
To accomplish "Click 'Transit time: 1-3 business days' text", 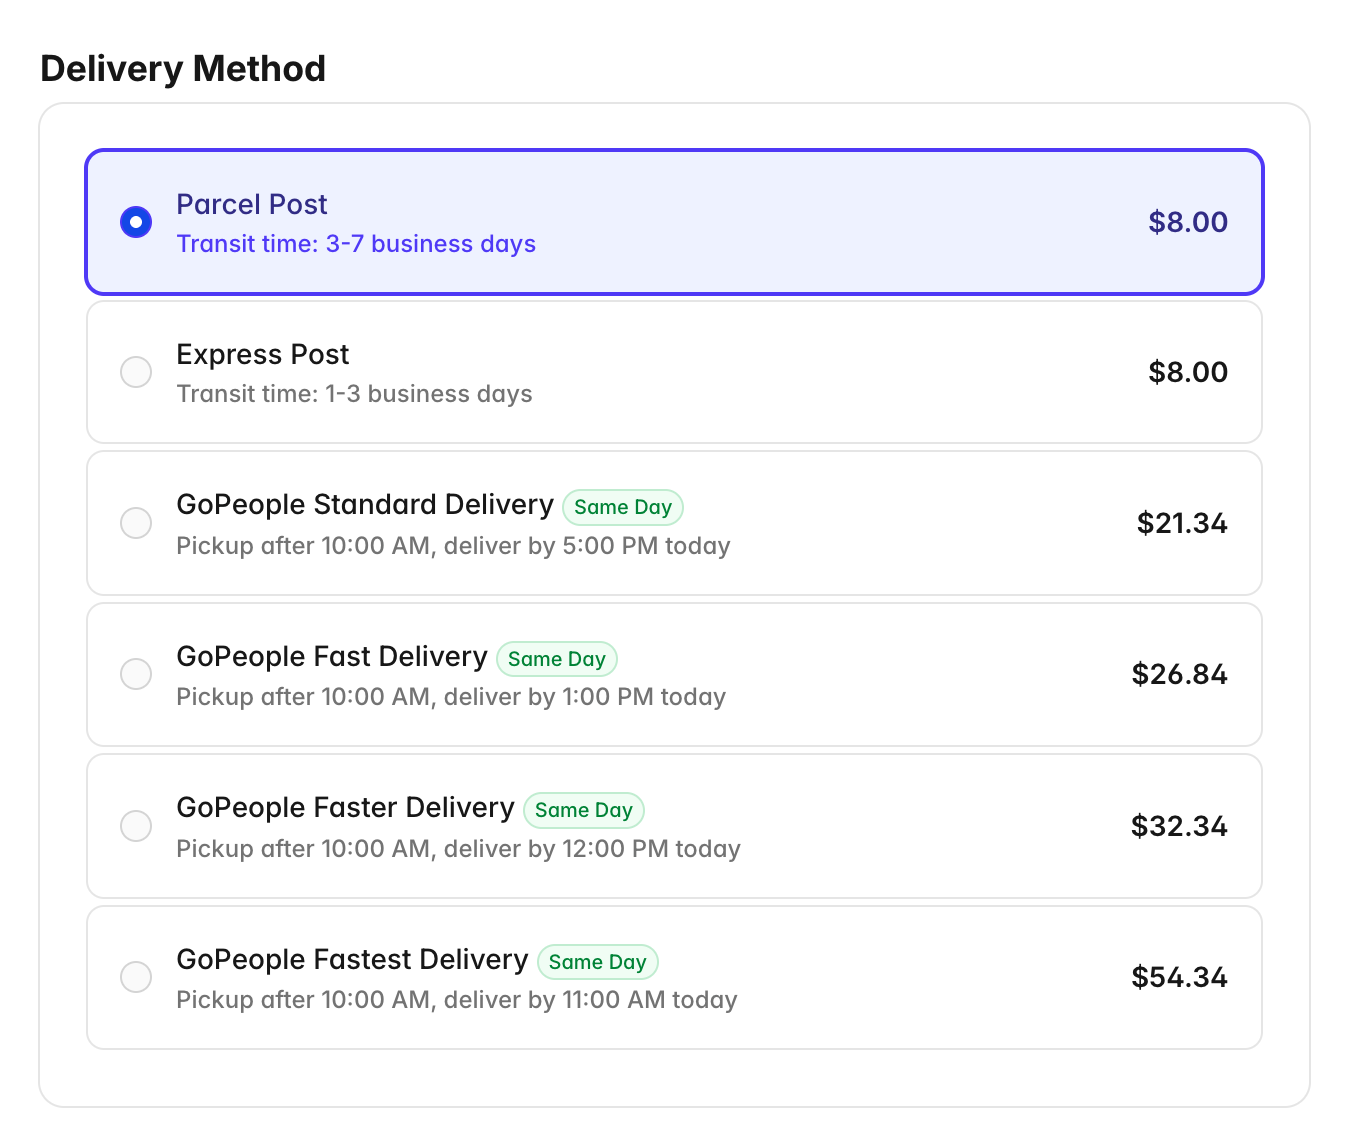I will click(354, 394).
